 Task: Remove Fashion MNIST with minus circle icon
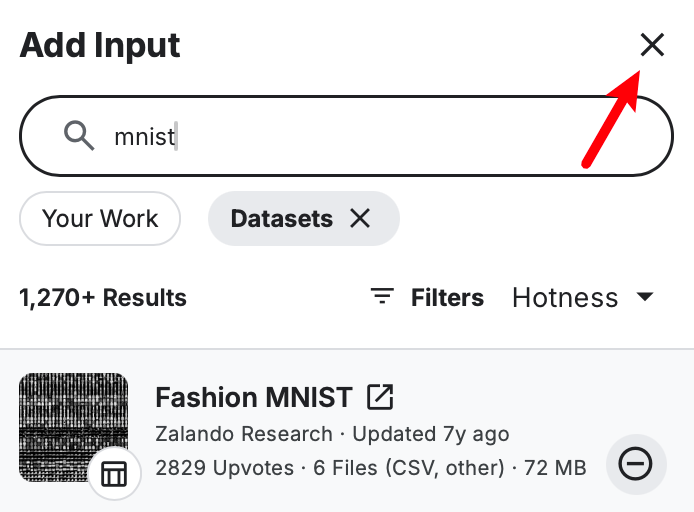click(636, 464)
